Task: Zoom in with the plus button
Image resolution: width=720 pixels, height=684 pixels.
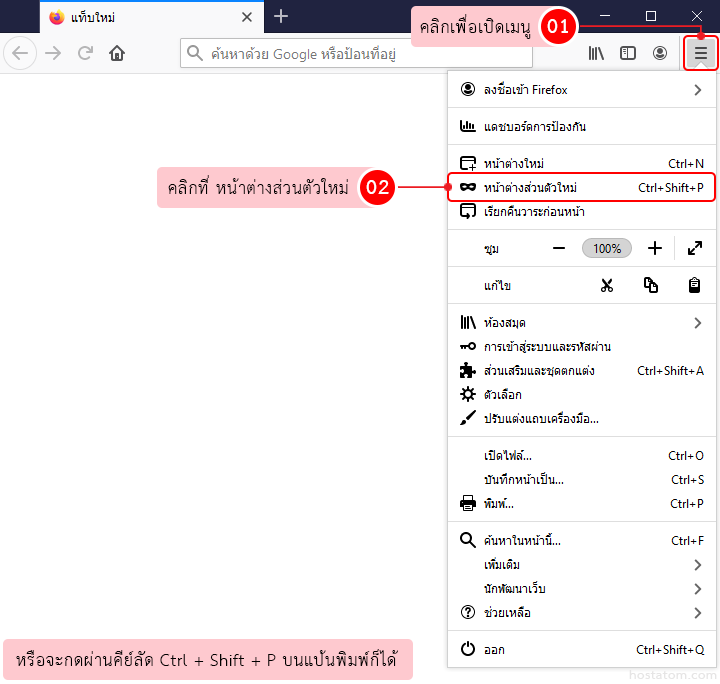Action: click(655, 248)
